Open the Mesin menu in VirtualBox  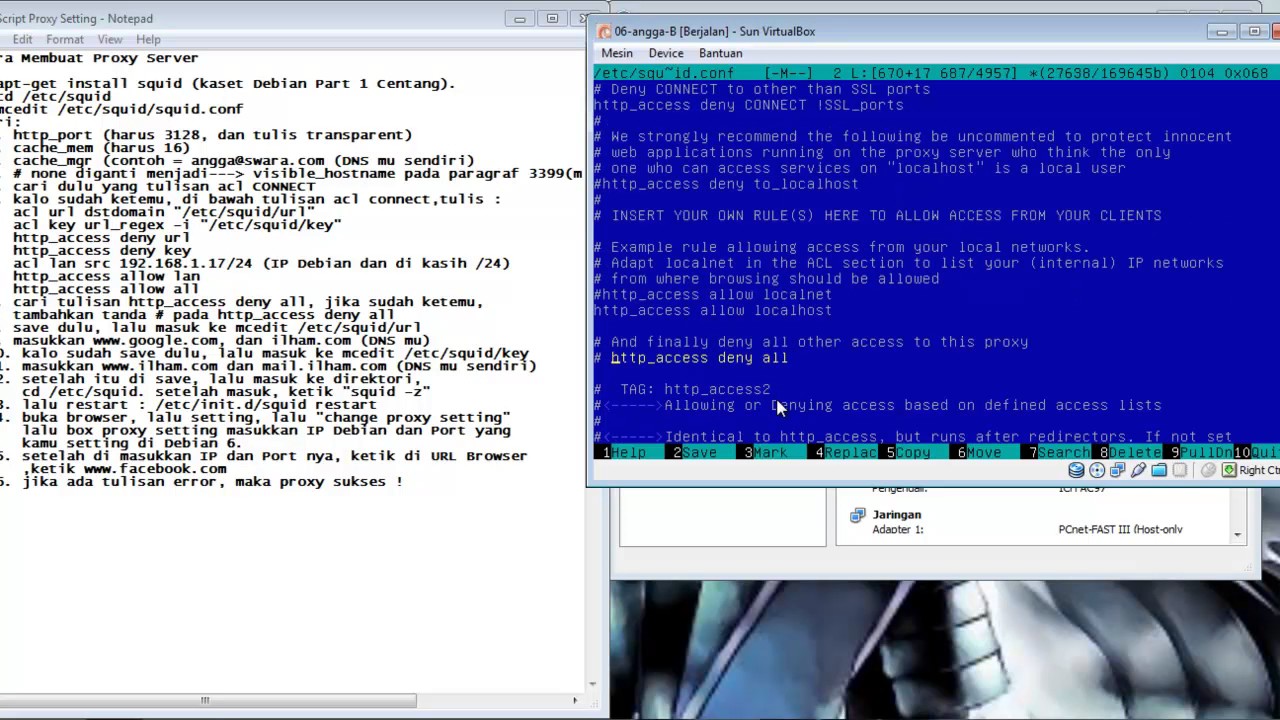tap(617, 53)
